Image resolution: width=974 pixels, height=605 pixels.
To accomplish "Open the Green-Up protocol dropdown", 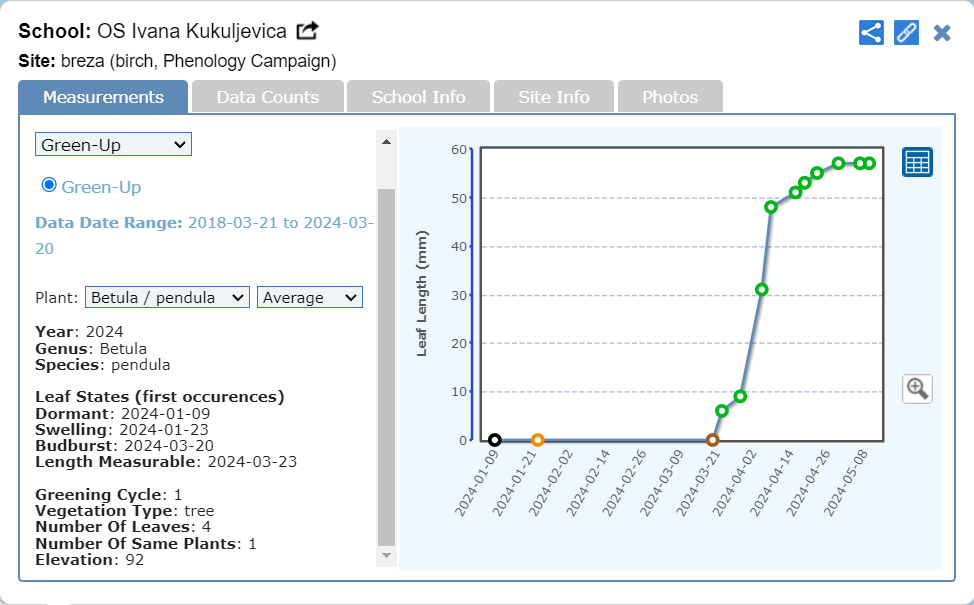I will click(x=113, y=145).
